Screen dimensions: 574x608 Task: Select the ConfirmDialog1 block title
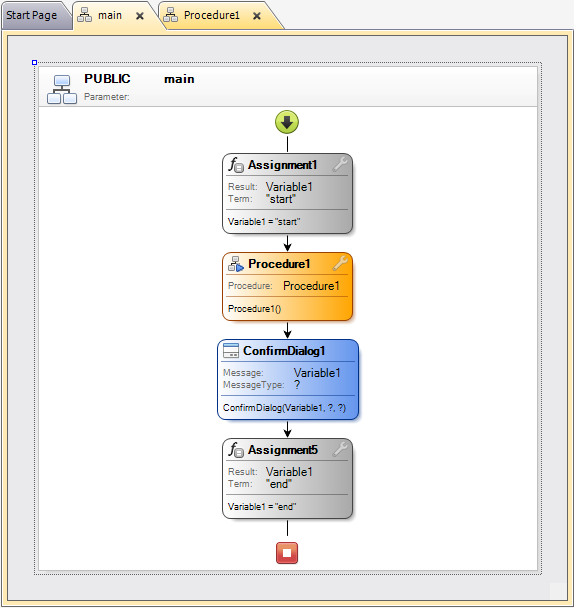tap(284, 351)
